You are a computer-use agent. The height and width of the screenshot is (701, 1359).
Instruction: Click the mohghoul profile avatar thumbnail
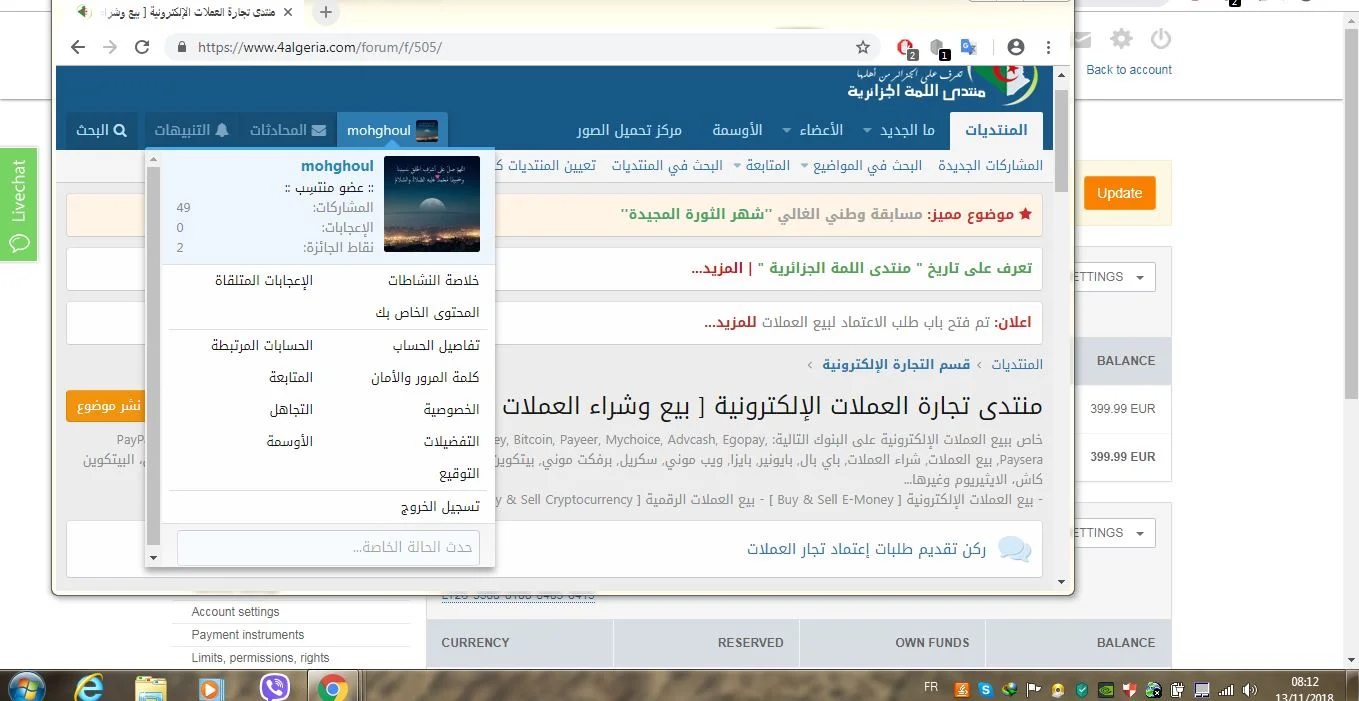click(x=432, y=204)
